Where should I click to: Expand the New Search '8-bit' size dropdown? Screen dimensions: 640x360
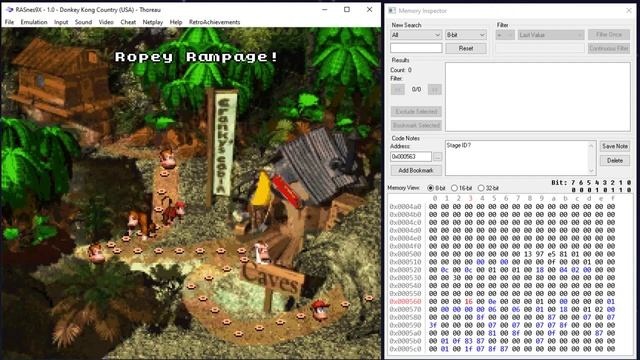pyautogui.click(x=466, y=35)
